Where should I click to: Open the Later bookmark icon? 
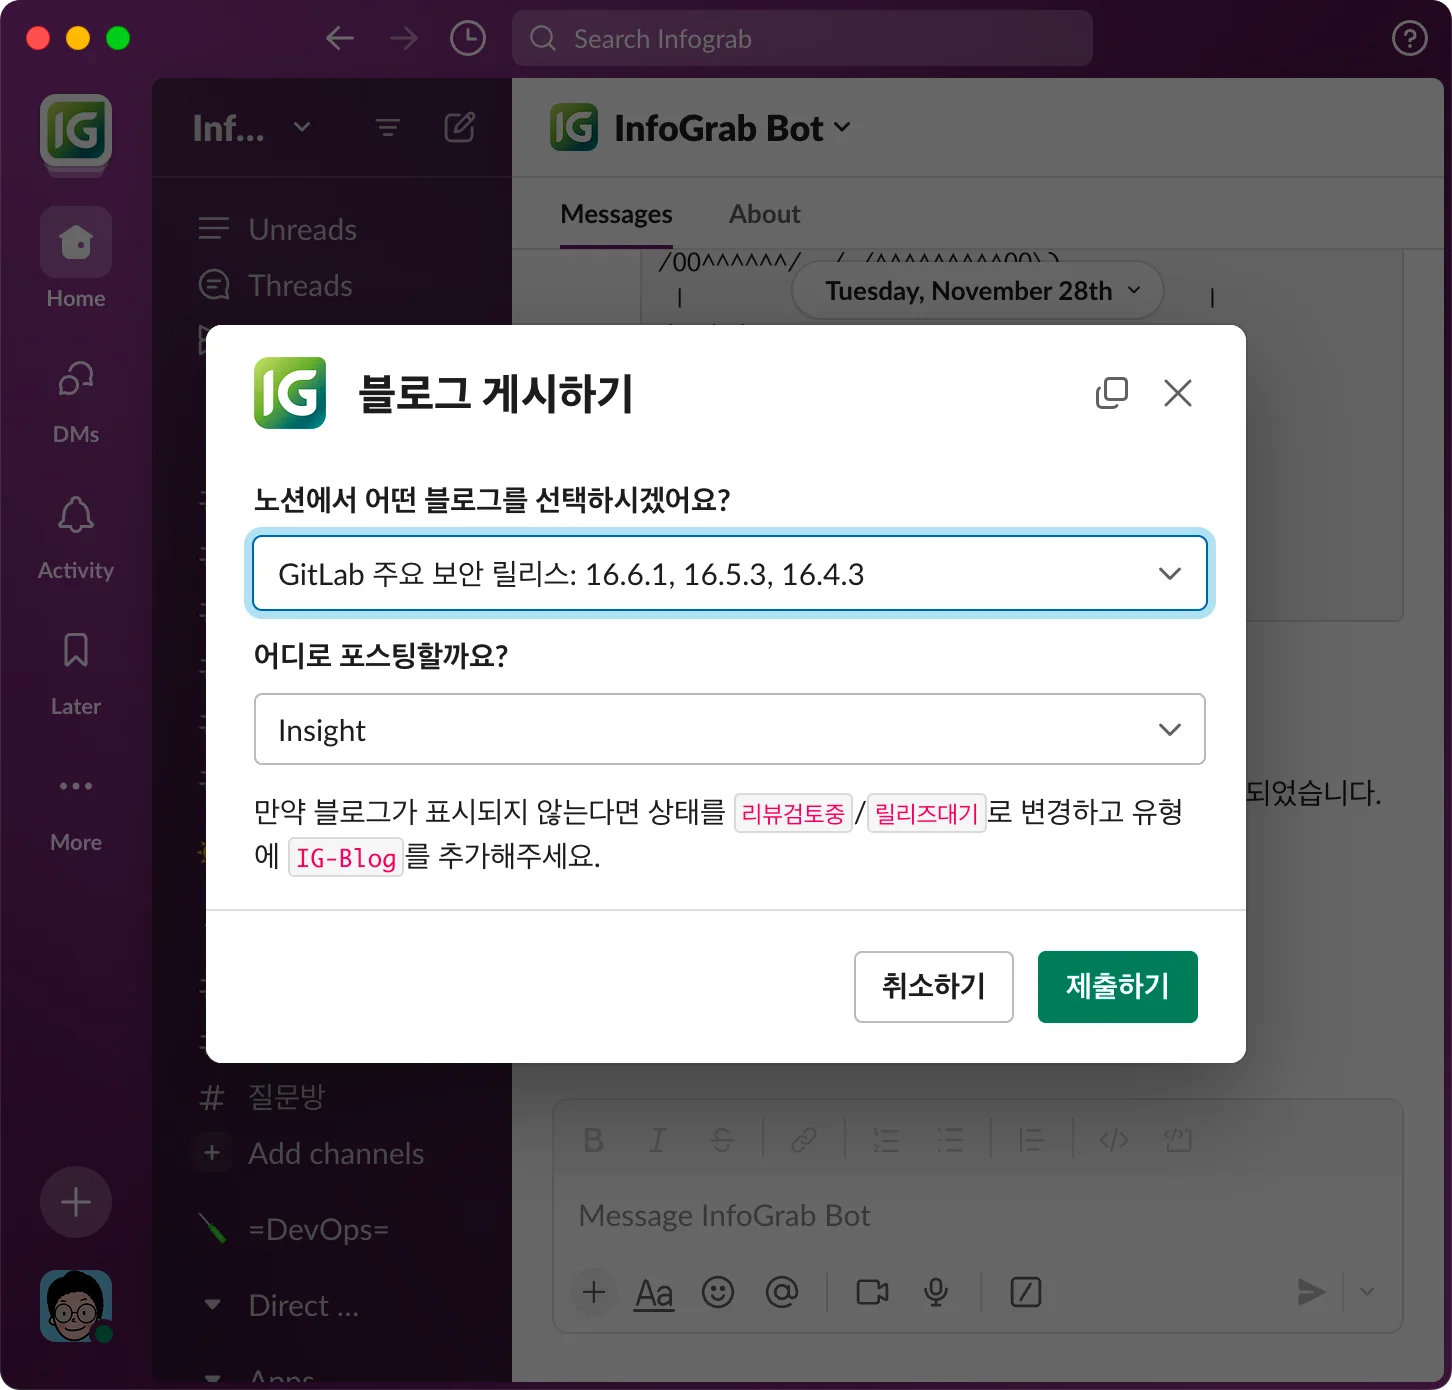click(76, 651)
